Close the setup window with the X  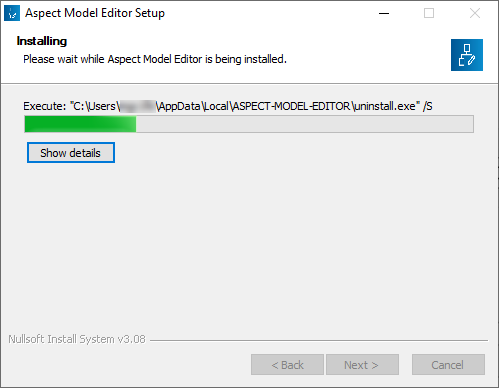[x=475, y=13]
